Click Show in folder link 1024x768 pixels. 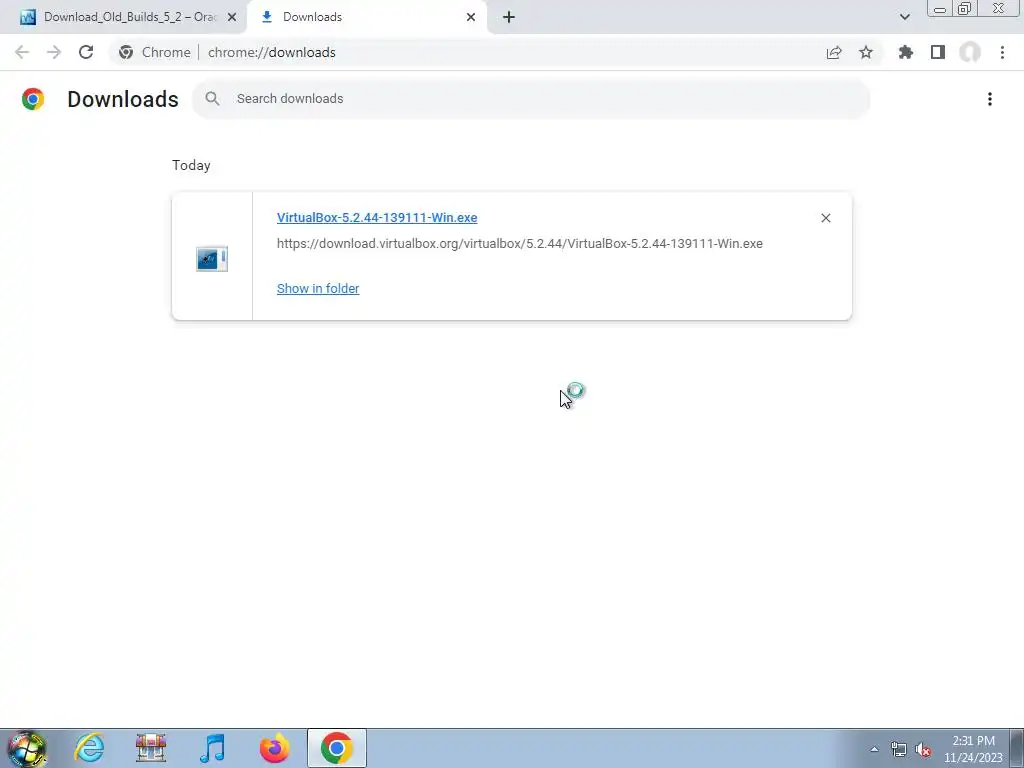pyautogui.click(x=318, y=288)
